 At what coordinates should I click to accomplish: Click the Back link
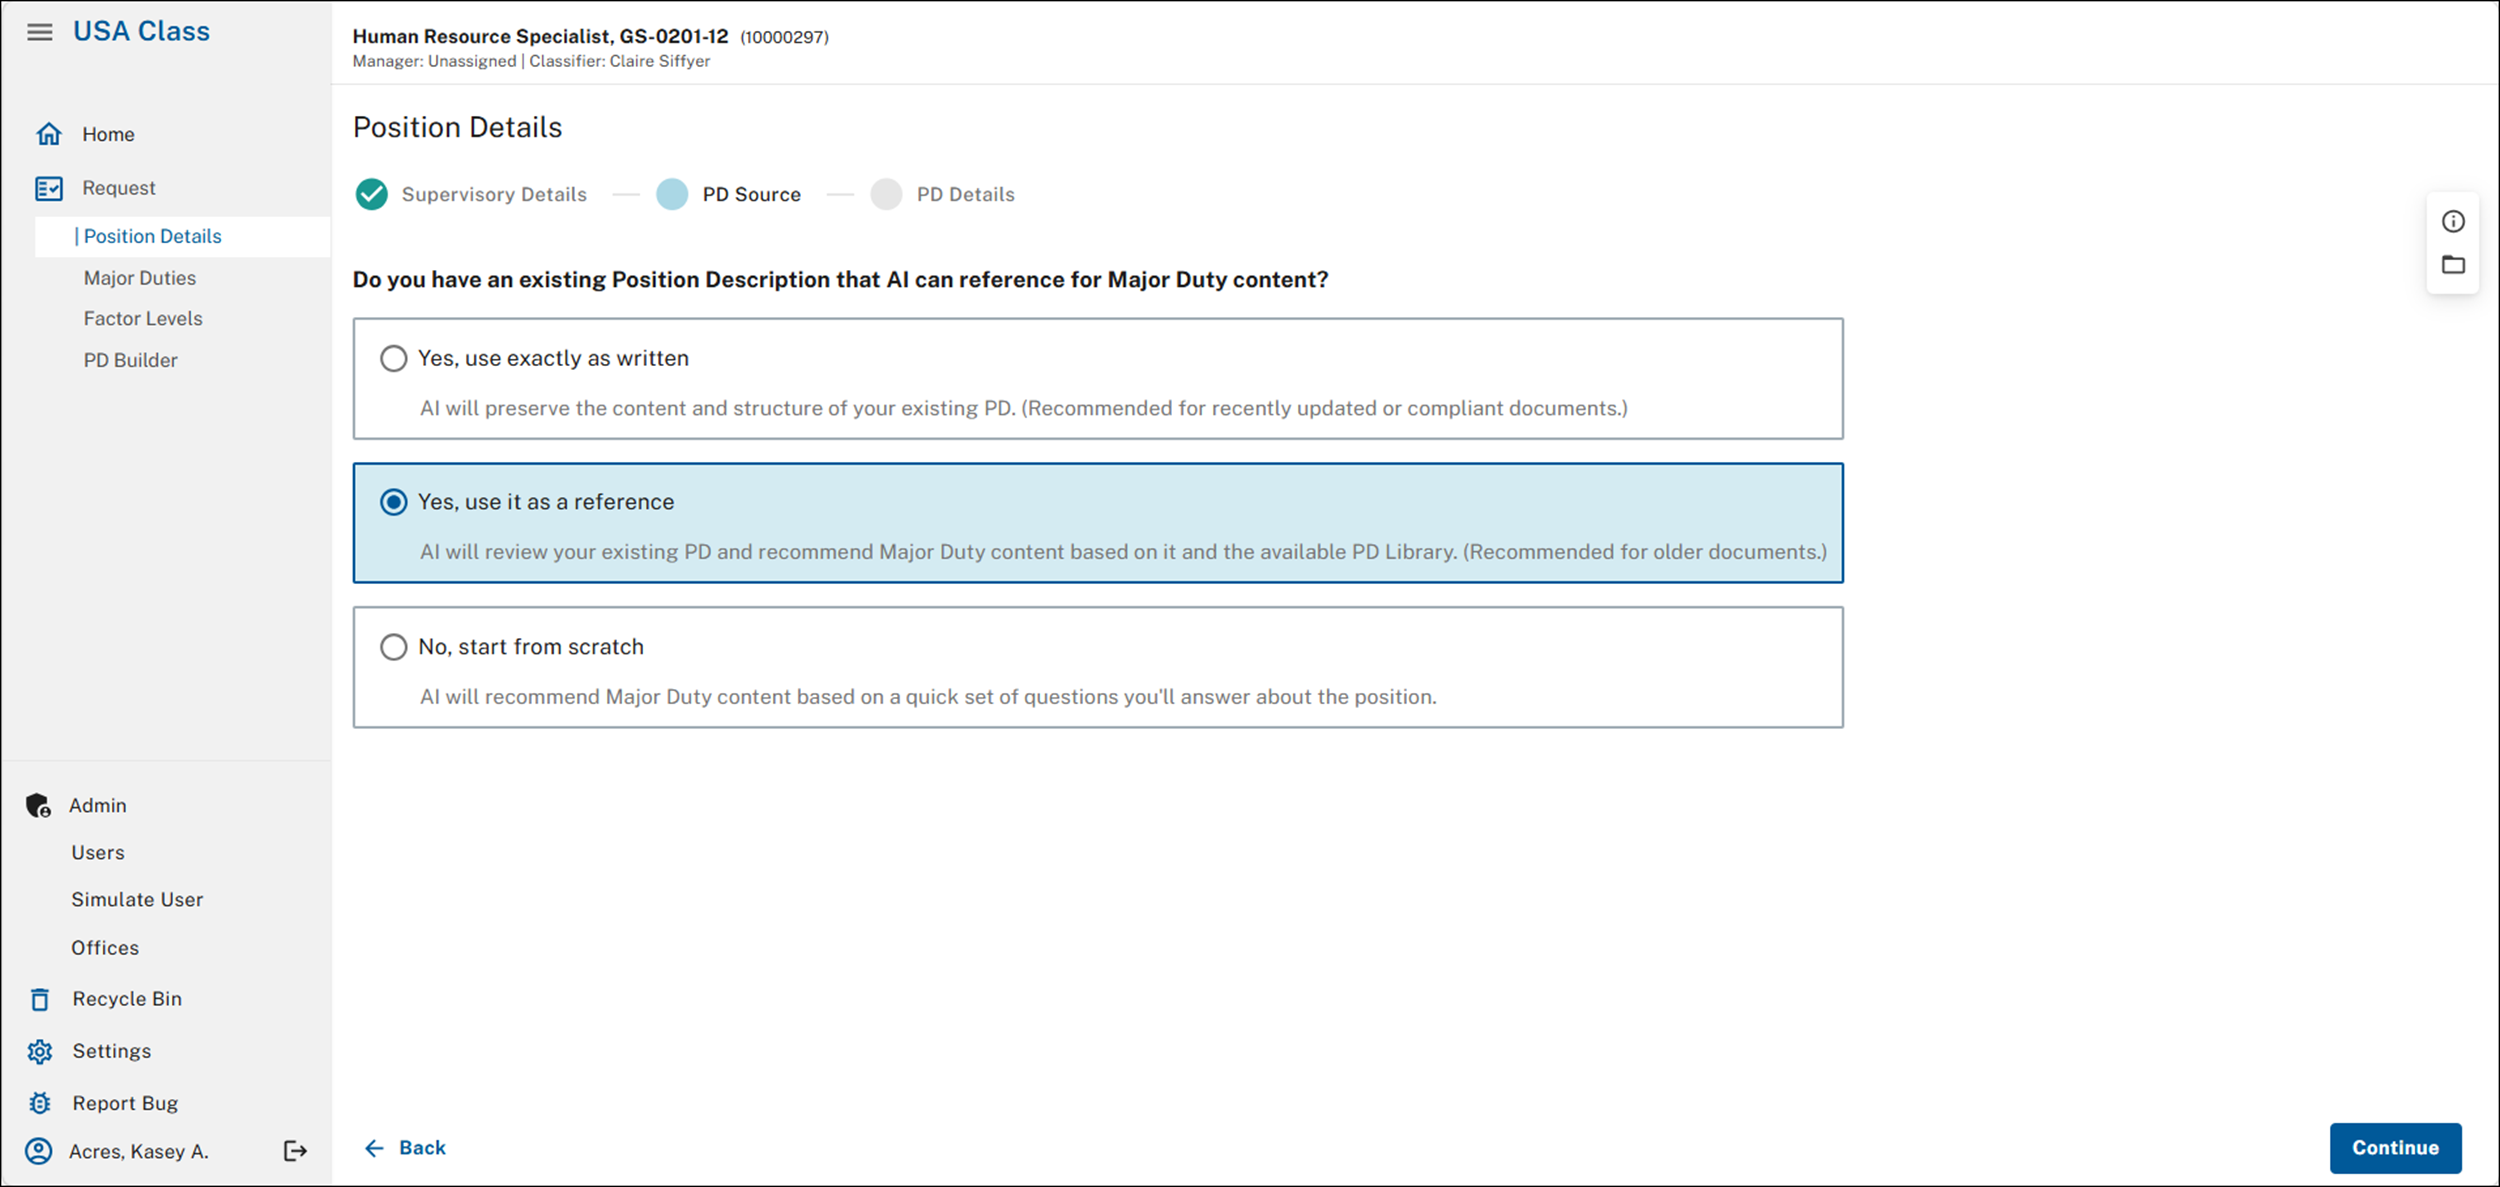(422, 1148)
